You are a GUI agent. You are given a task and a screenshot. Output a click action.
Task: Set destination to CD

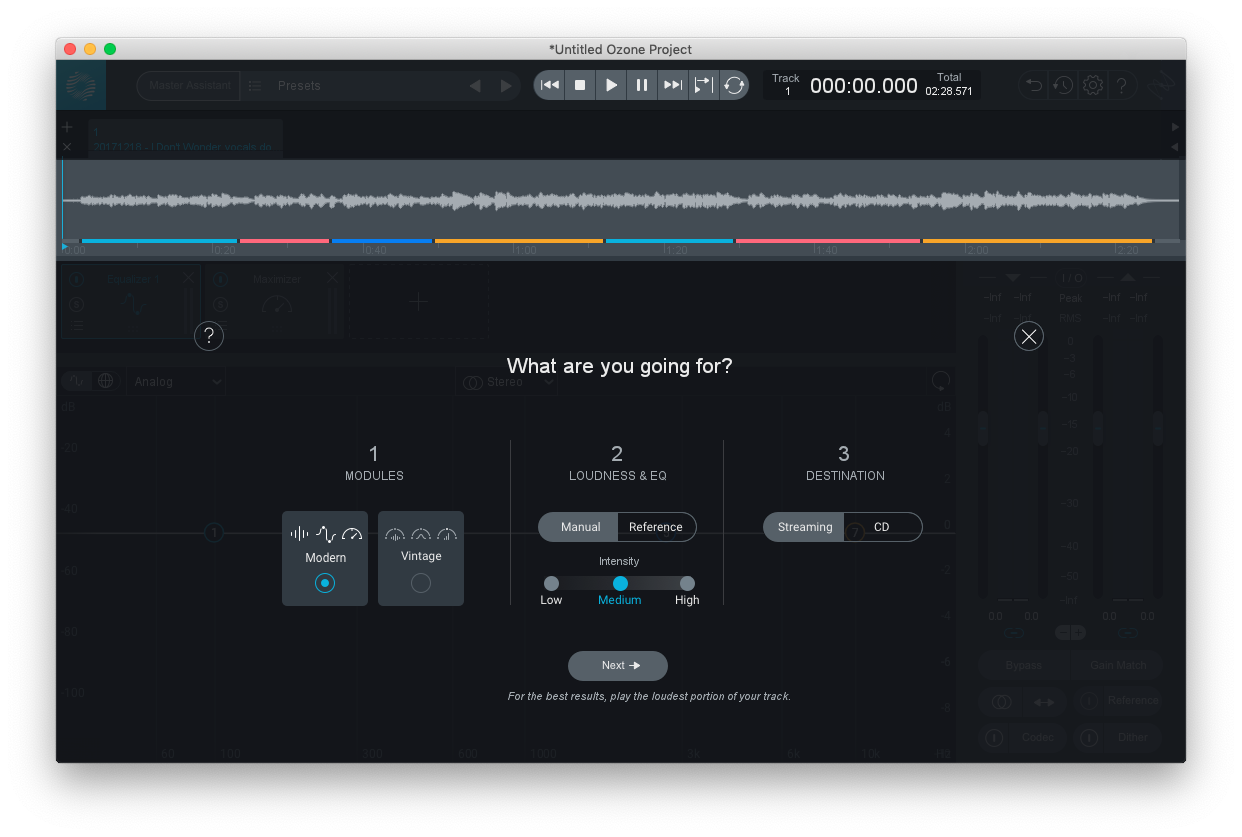click(x=882, y=527)
